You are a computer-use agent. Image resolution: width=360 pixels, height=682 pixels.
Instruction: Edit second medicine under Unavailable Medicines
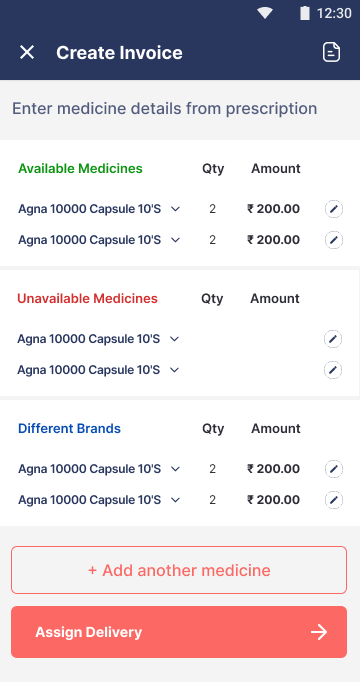(x=333, y=370)
